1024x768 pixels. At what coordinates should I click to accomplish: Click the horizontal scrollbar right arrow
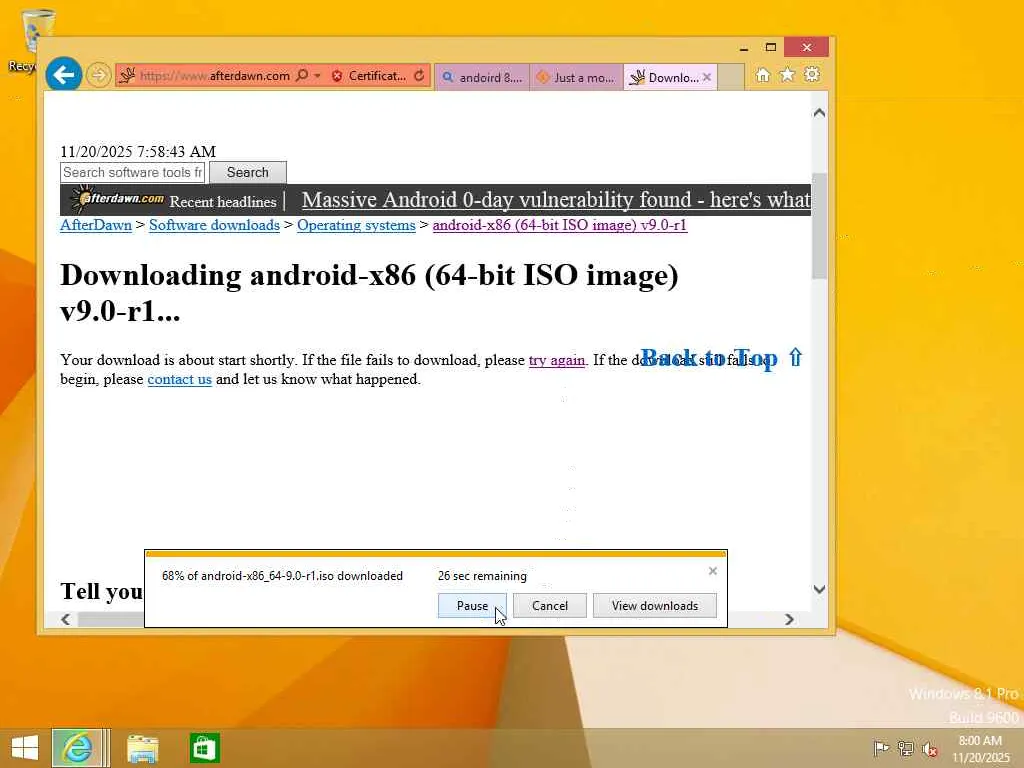(789, 619)
